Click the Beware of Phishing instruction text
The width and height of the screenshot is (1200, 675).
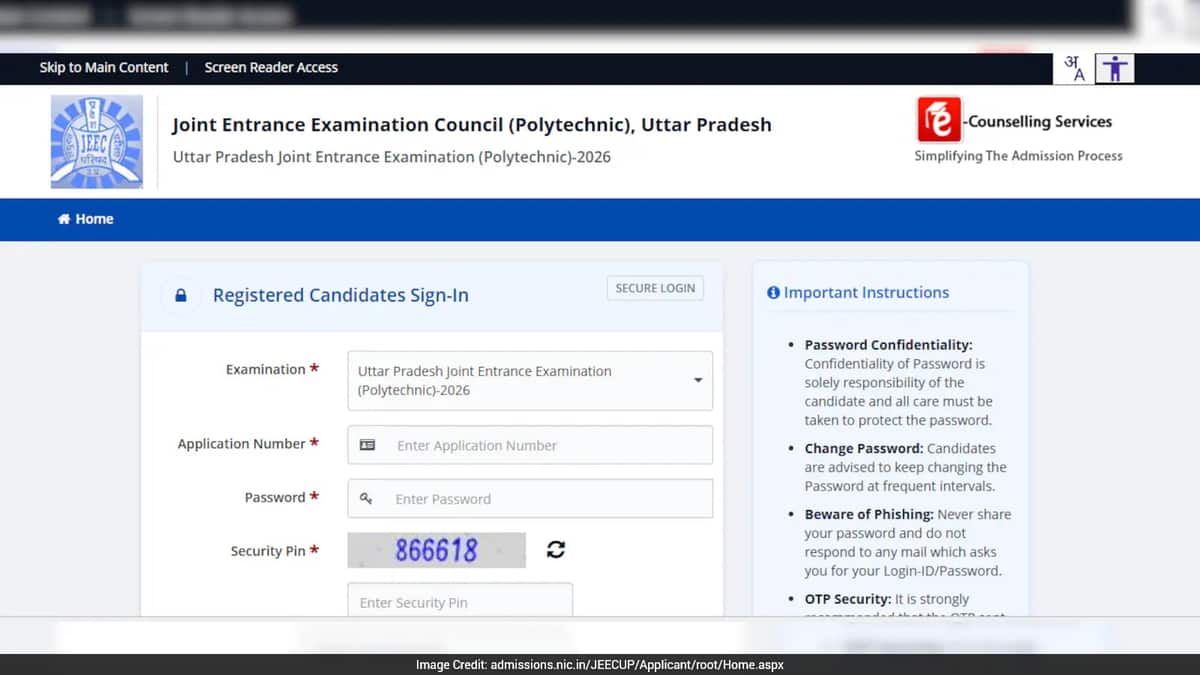[x=907, y=542]
